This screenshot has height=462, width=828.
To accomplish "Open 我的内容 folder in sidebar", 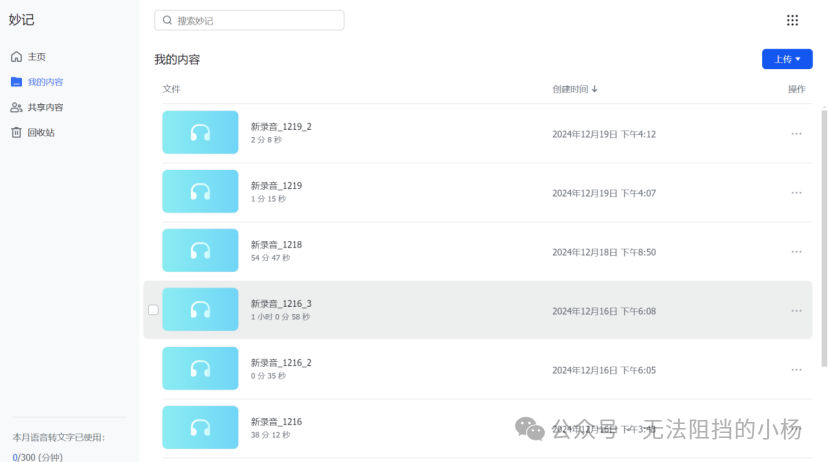I will click(x=37, y=82).
